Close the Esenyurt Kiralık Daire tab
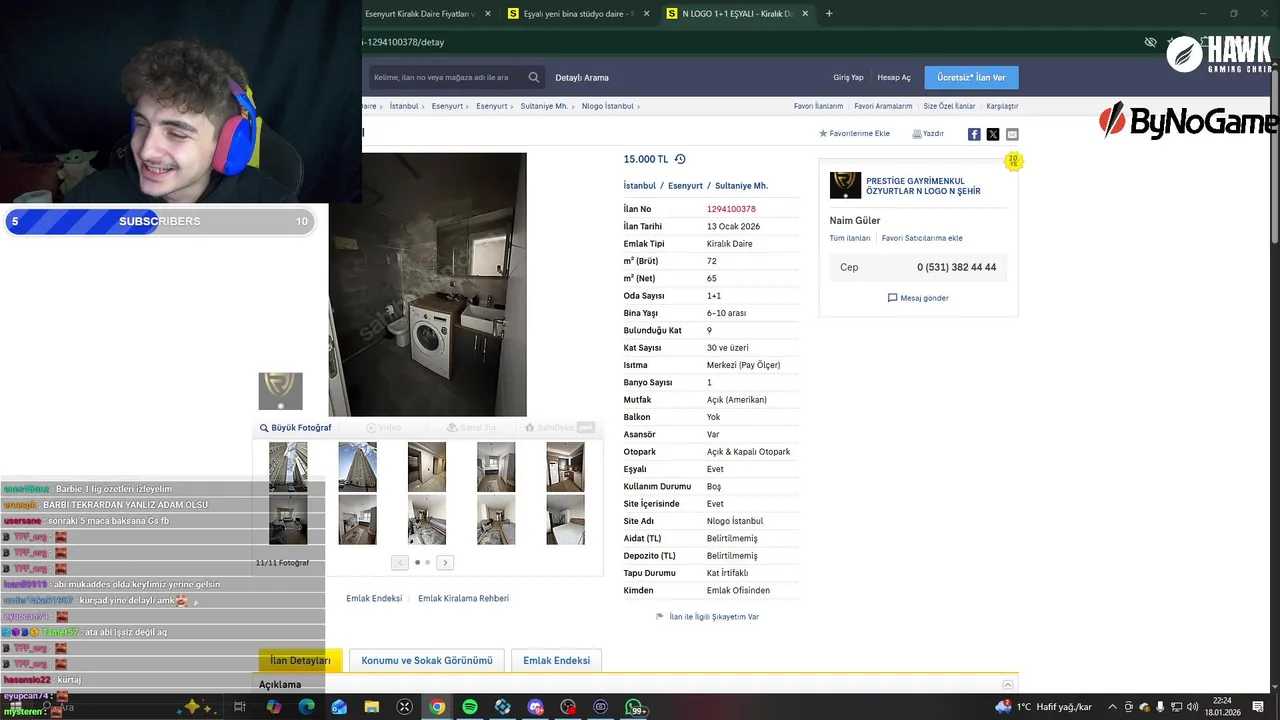Image resolution: width=1280 pixels, height=720 pixels. point(488,14)
